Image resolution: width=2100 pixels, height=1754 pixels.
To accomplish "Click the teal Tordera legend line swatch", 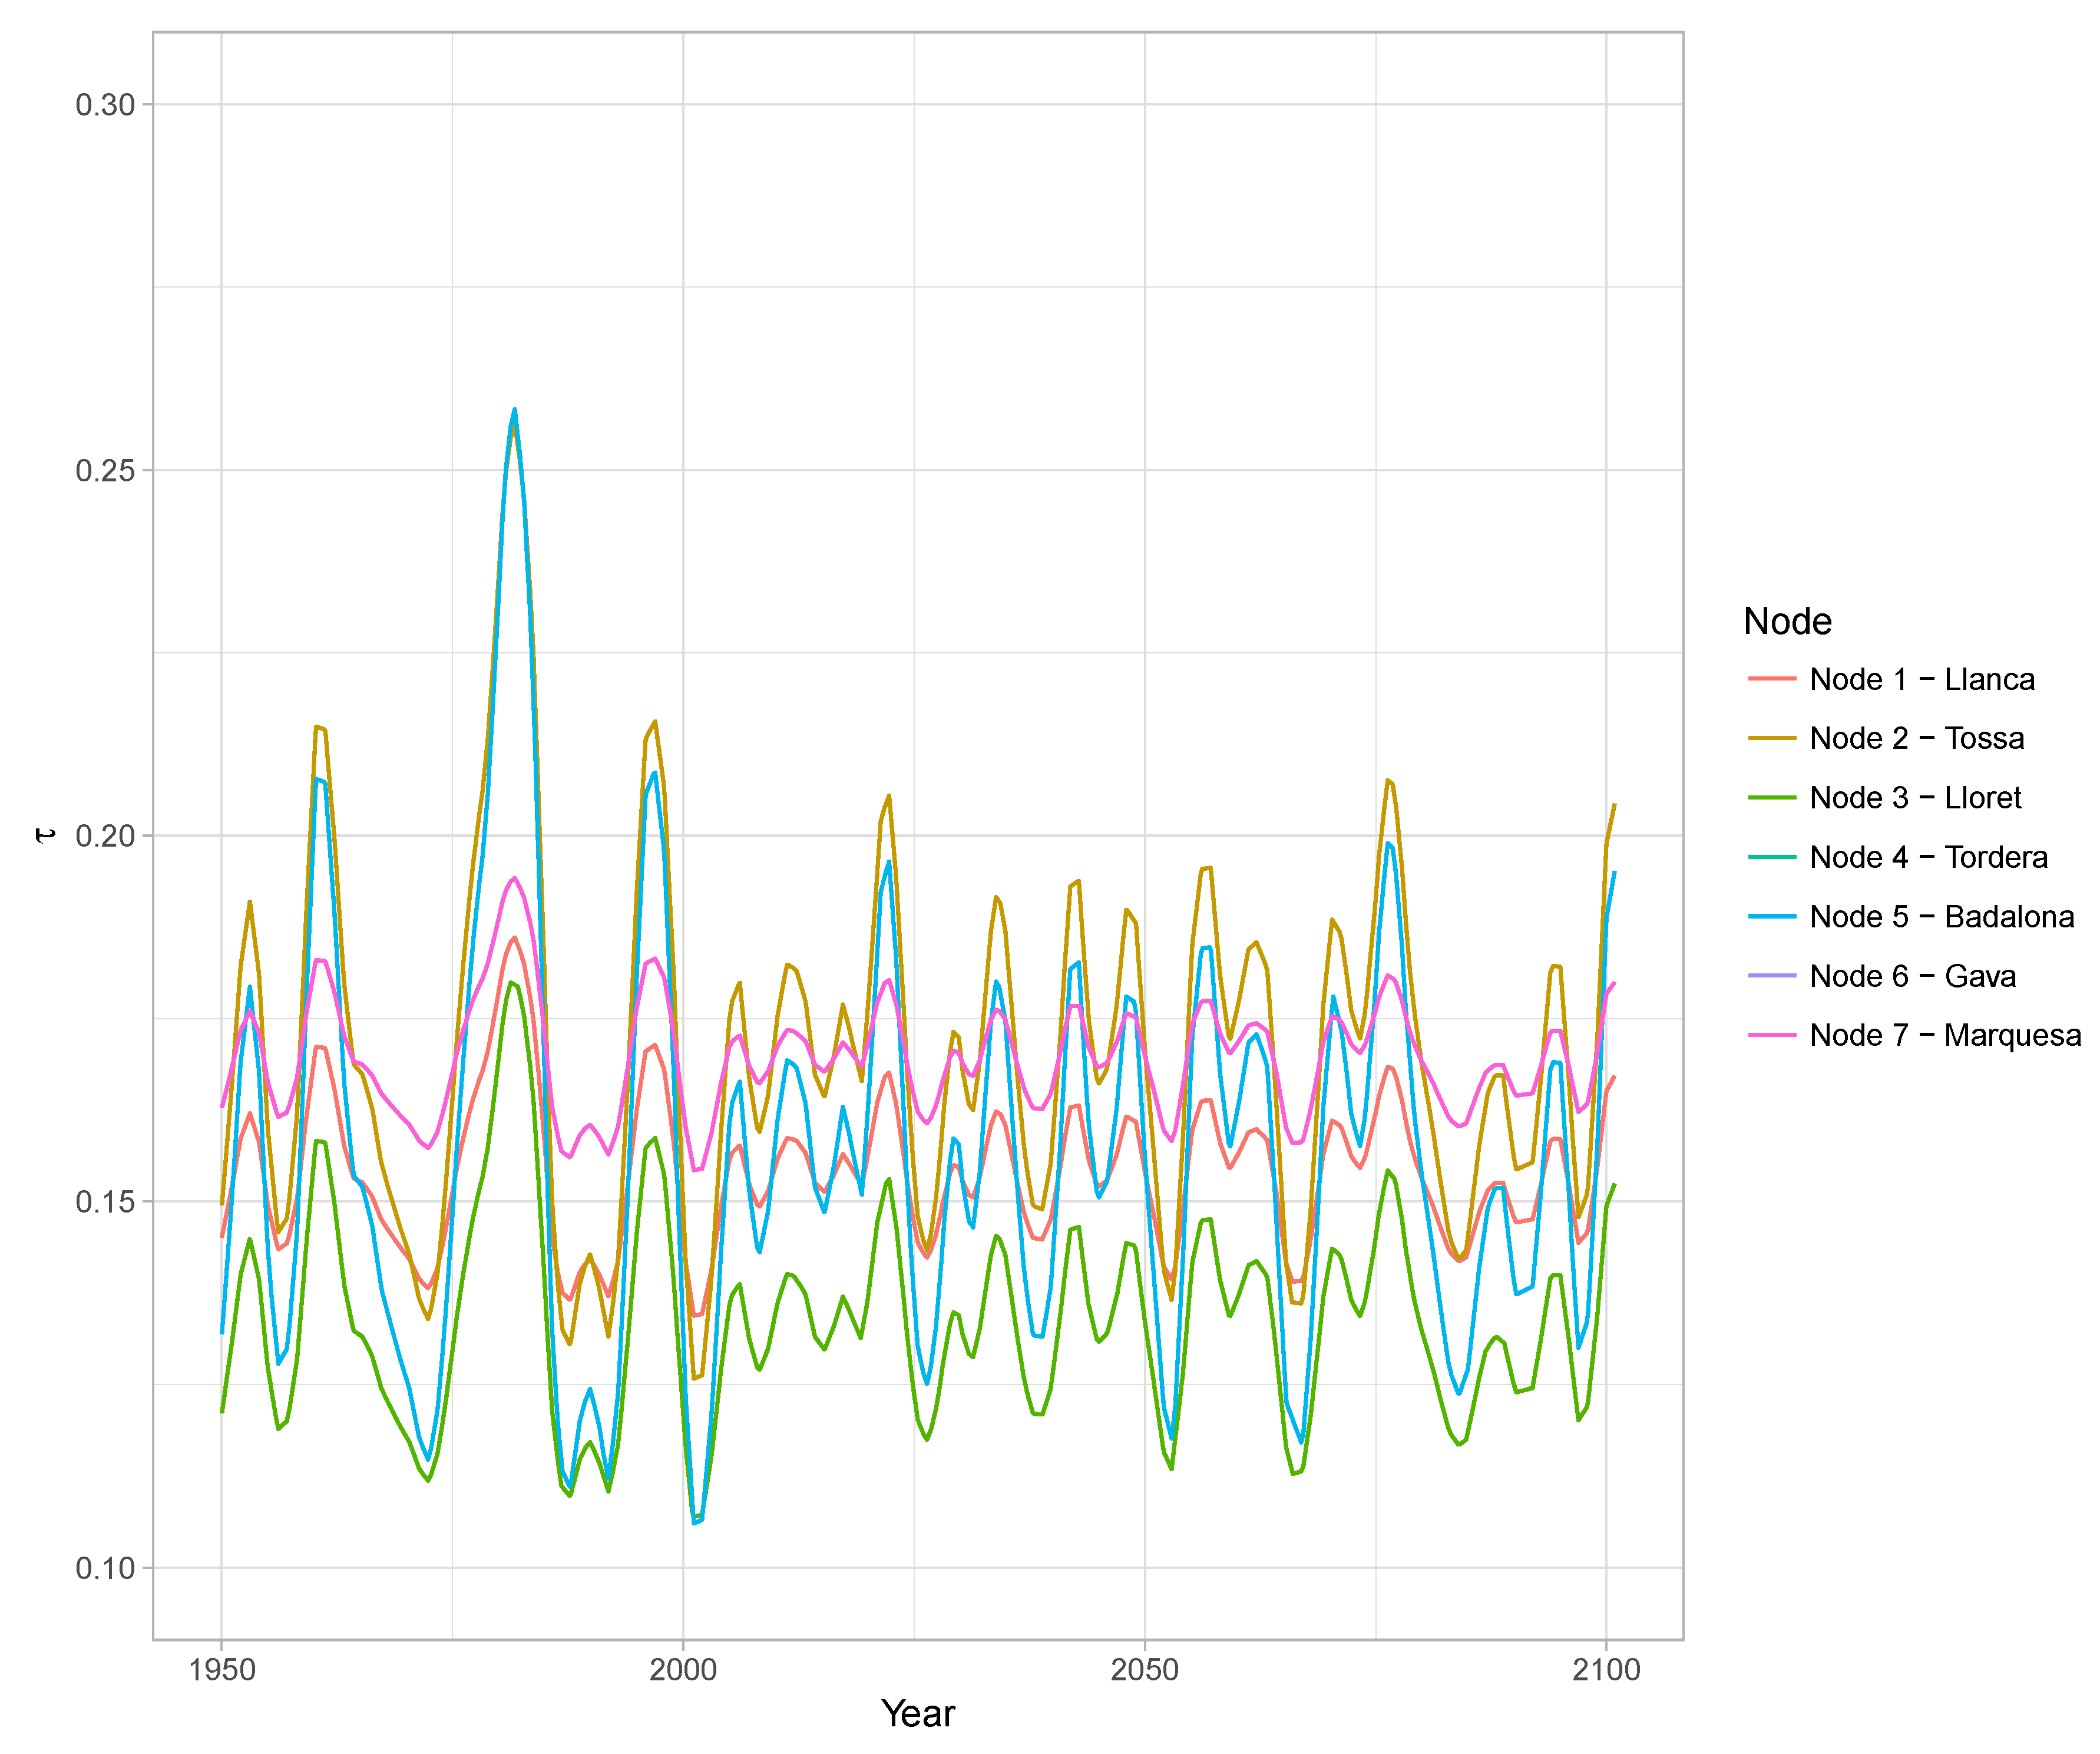I will 1772,857.
